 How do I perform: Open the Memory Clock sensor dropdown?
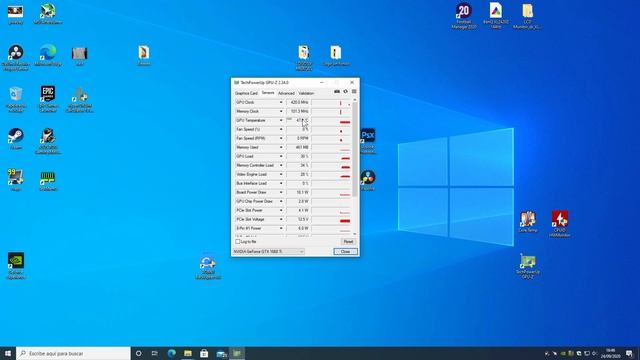tap(281, 111)
